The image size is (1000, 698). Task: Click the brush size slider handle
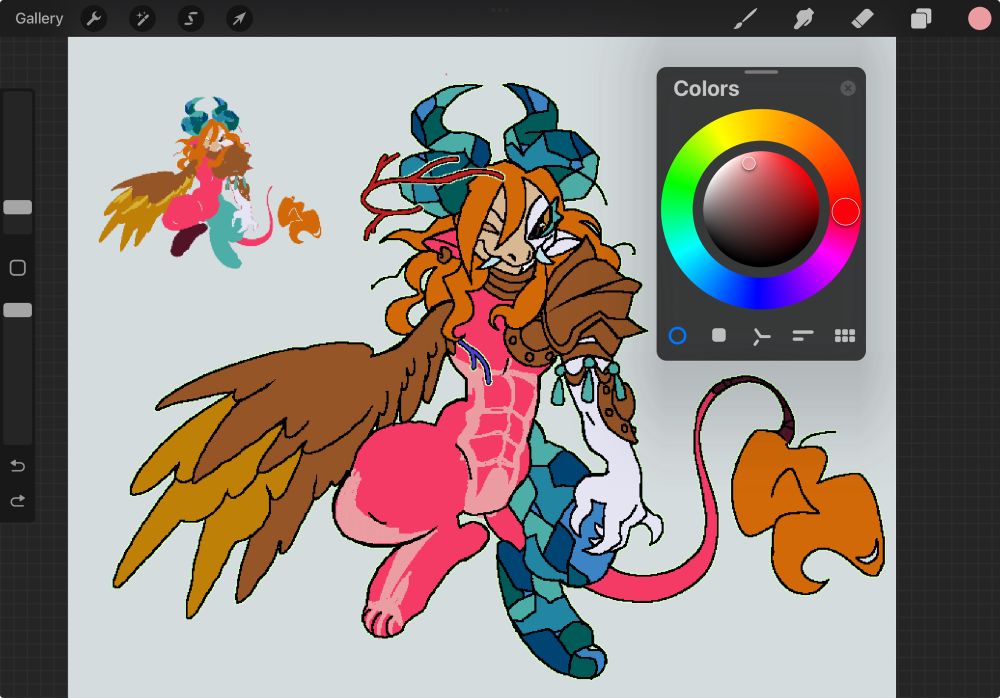(x=18, y=207)
